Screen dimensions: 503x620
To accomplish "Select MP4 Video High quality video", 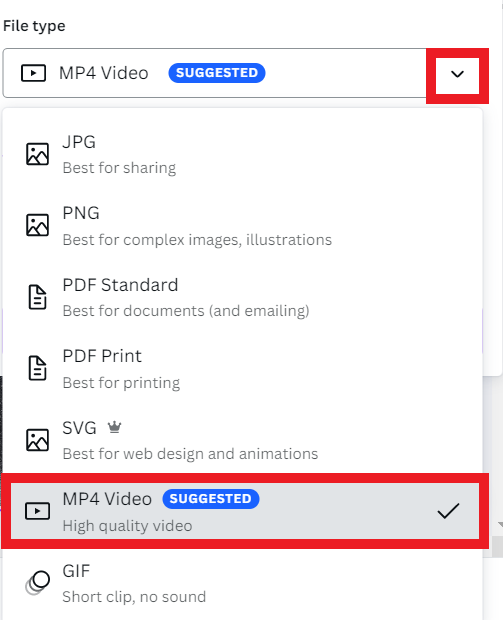I will (245, 511).
